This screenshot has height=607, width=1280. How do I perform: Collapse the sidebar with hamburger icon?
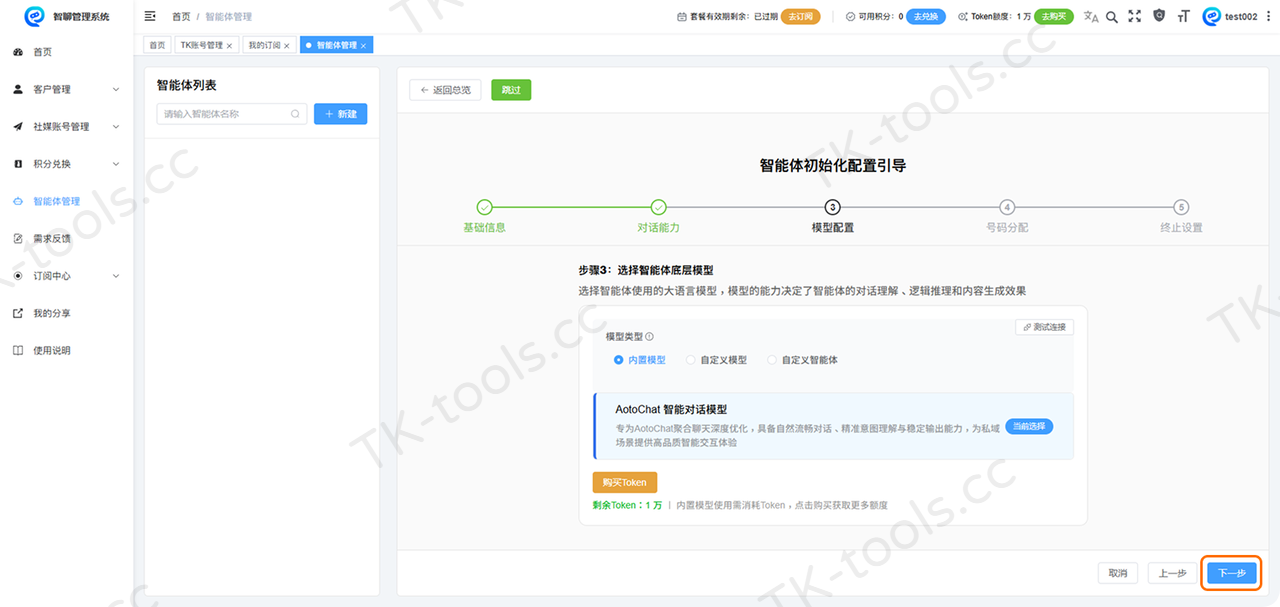150,16
